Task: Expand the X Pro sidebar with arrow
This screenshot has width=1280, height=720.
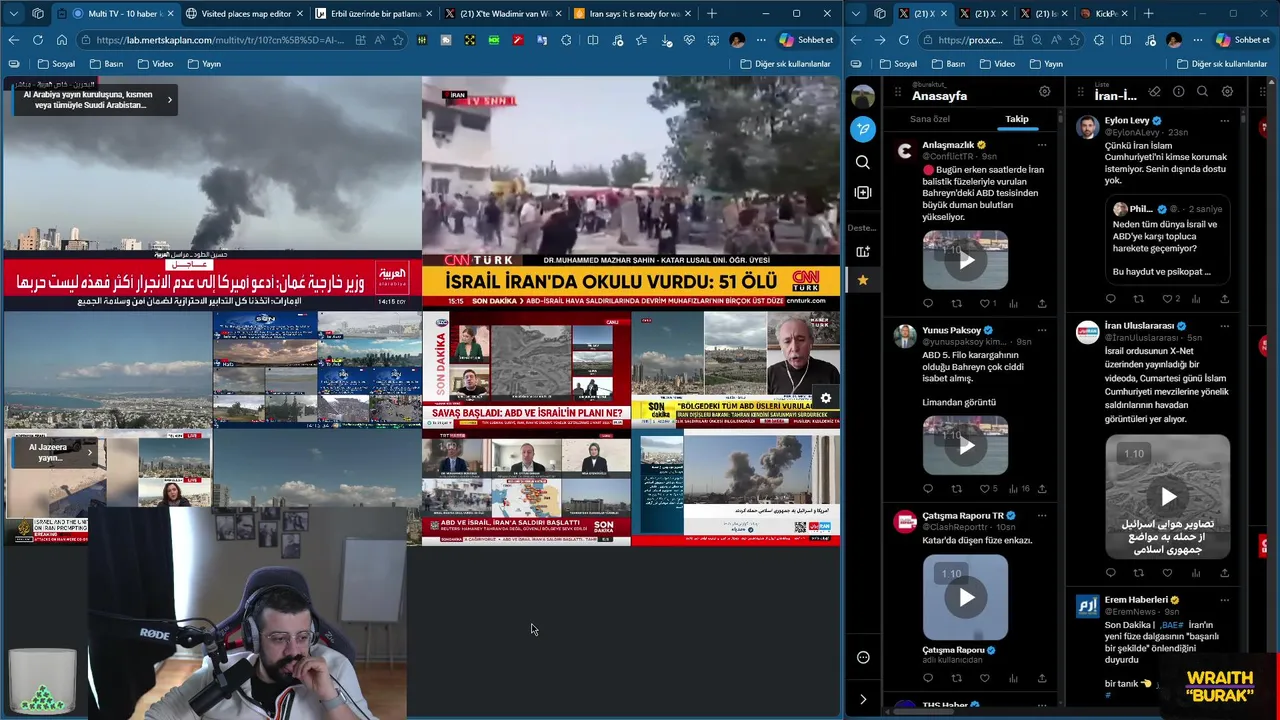Action: (863, 699)
